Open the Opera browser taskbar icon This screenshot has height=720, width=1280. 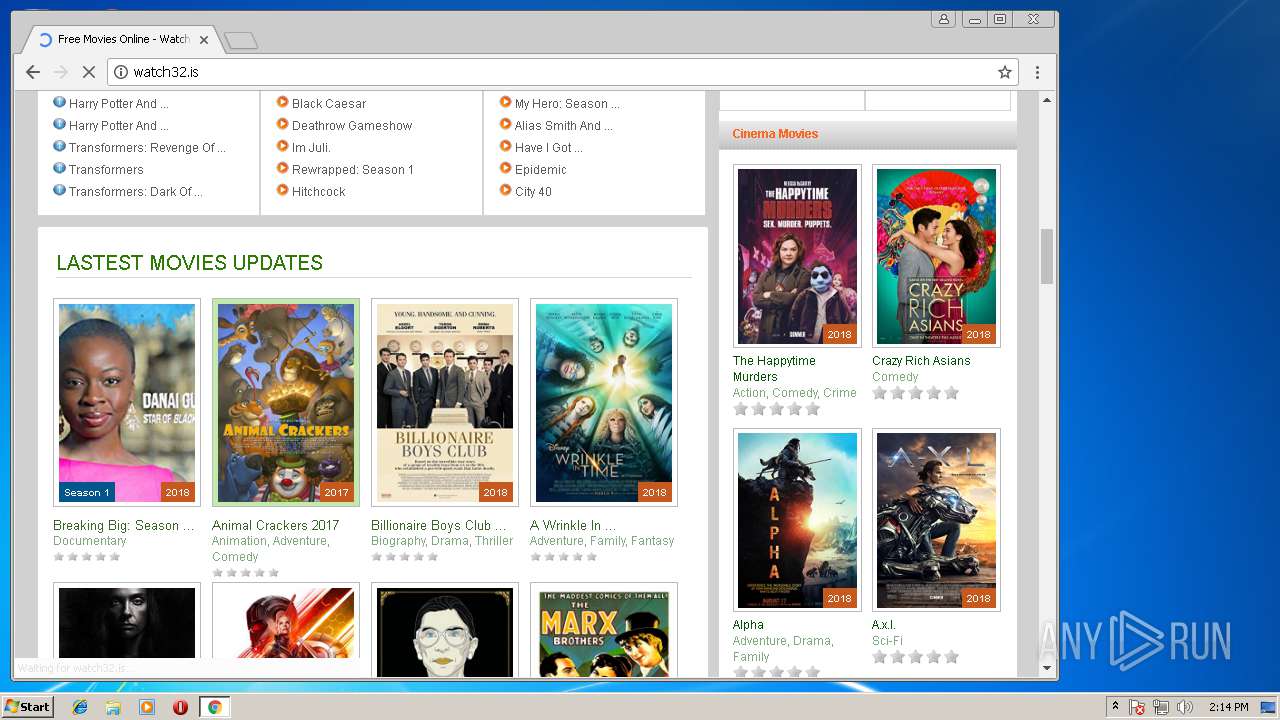coord(180,707)
